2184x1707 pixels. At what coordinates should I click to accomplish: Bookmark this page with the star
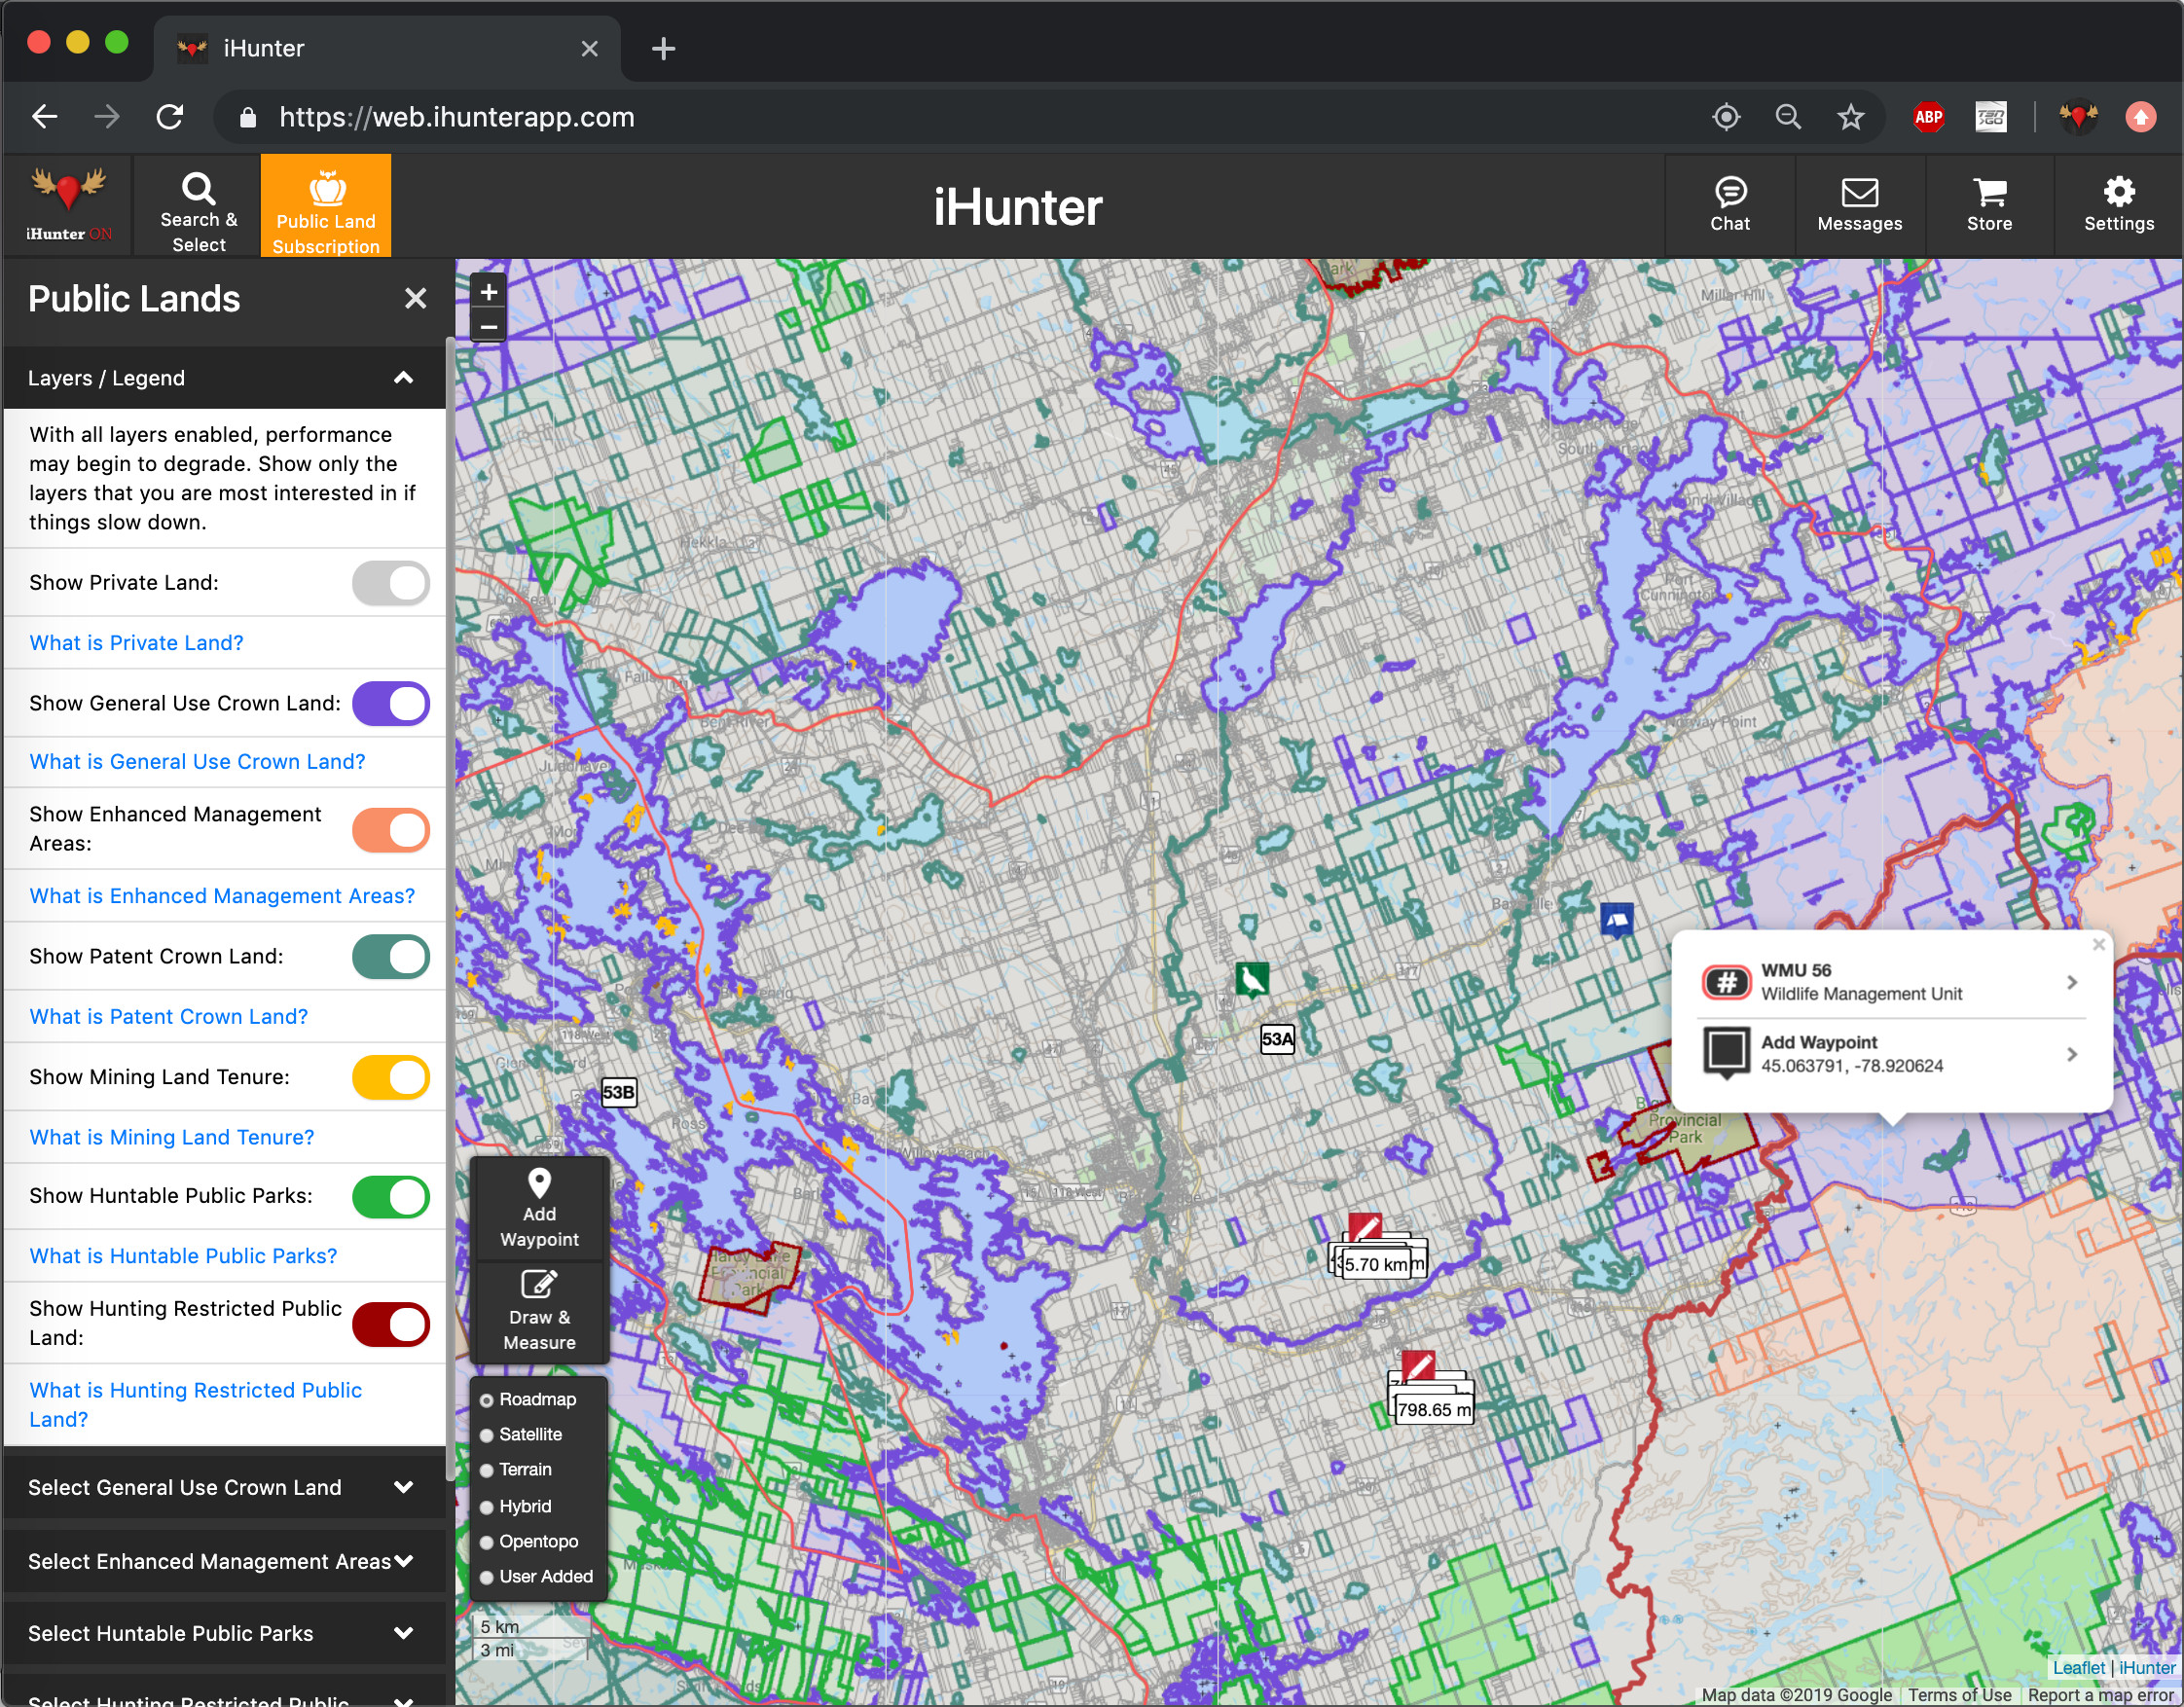[x=1850, y=117]
